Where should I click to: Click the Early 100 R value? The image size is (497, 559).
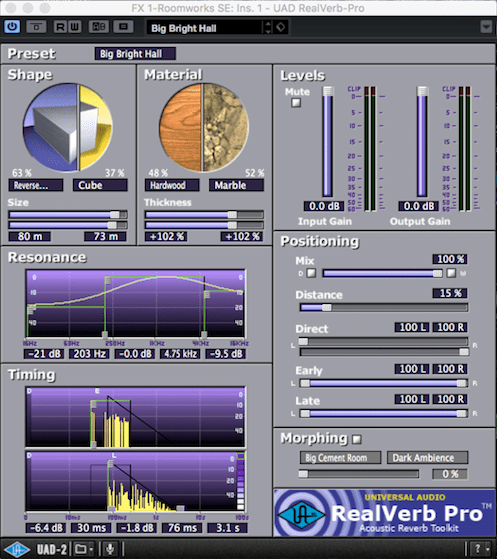coord(450,369)
